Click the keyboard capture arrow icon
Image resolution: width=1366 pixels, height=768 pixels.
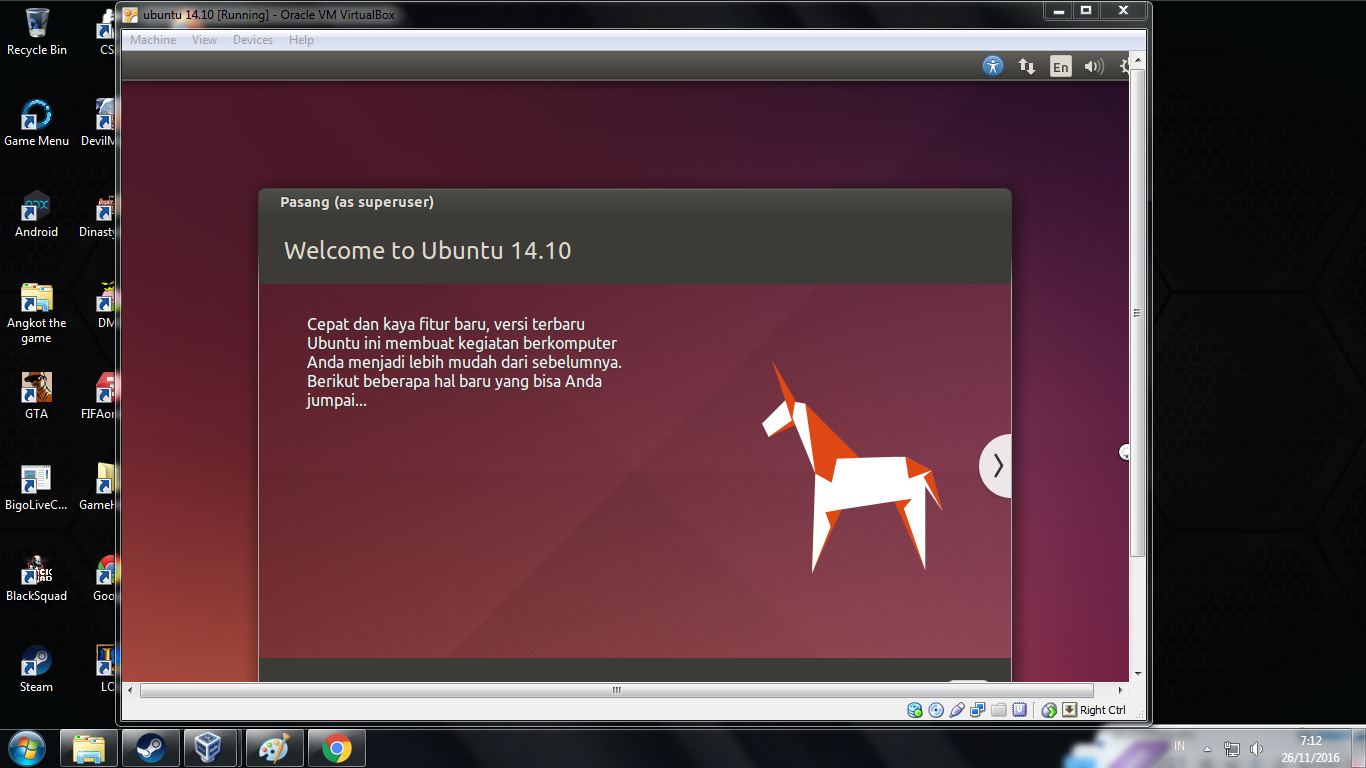[x=1069, y=710]
